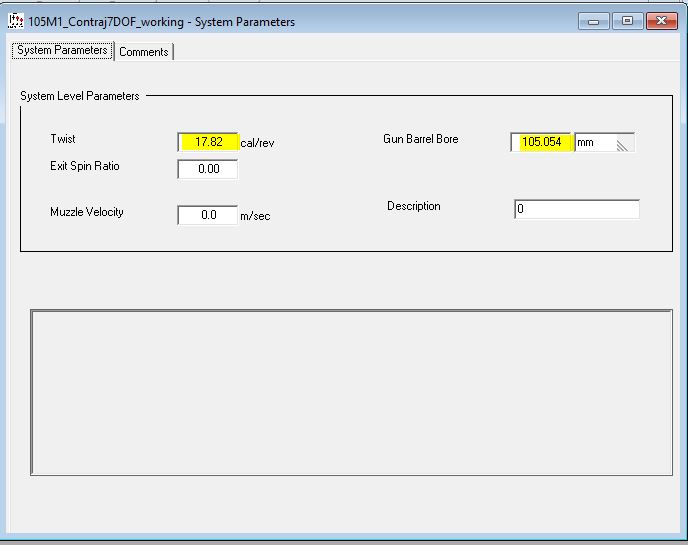Click the Twist label
This screenshot has height=545, width=688.
pos(63,139)
